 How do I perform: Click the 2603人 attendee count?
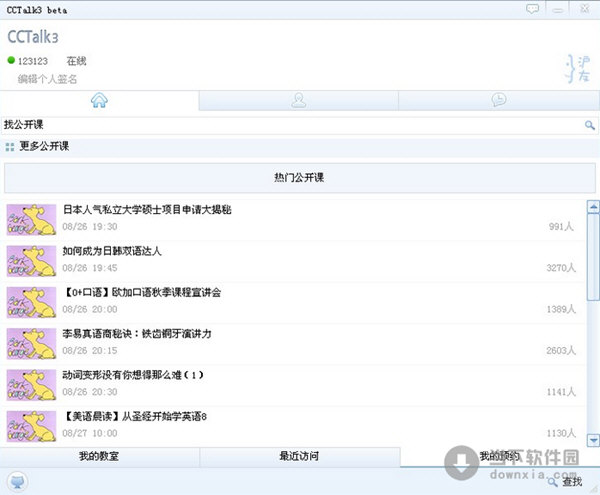pos(561,350)
